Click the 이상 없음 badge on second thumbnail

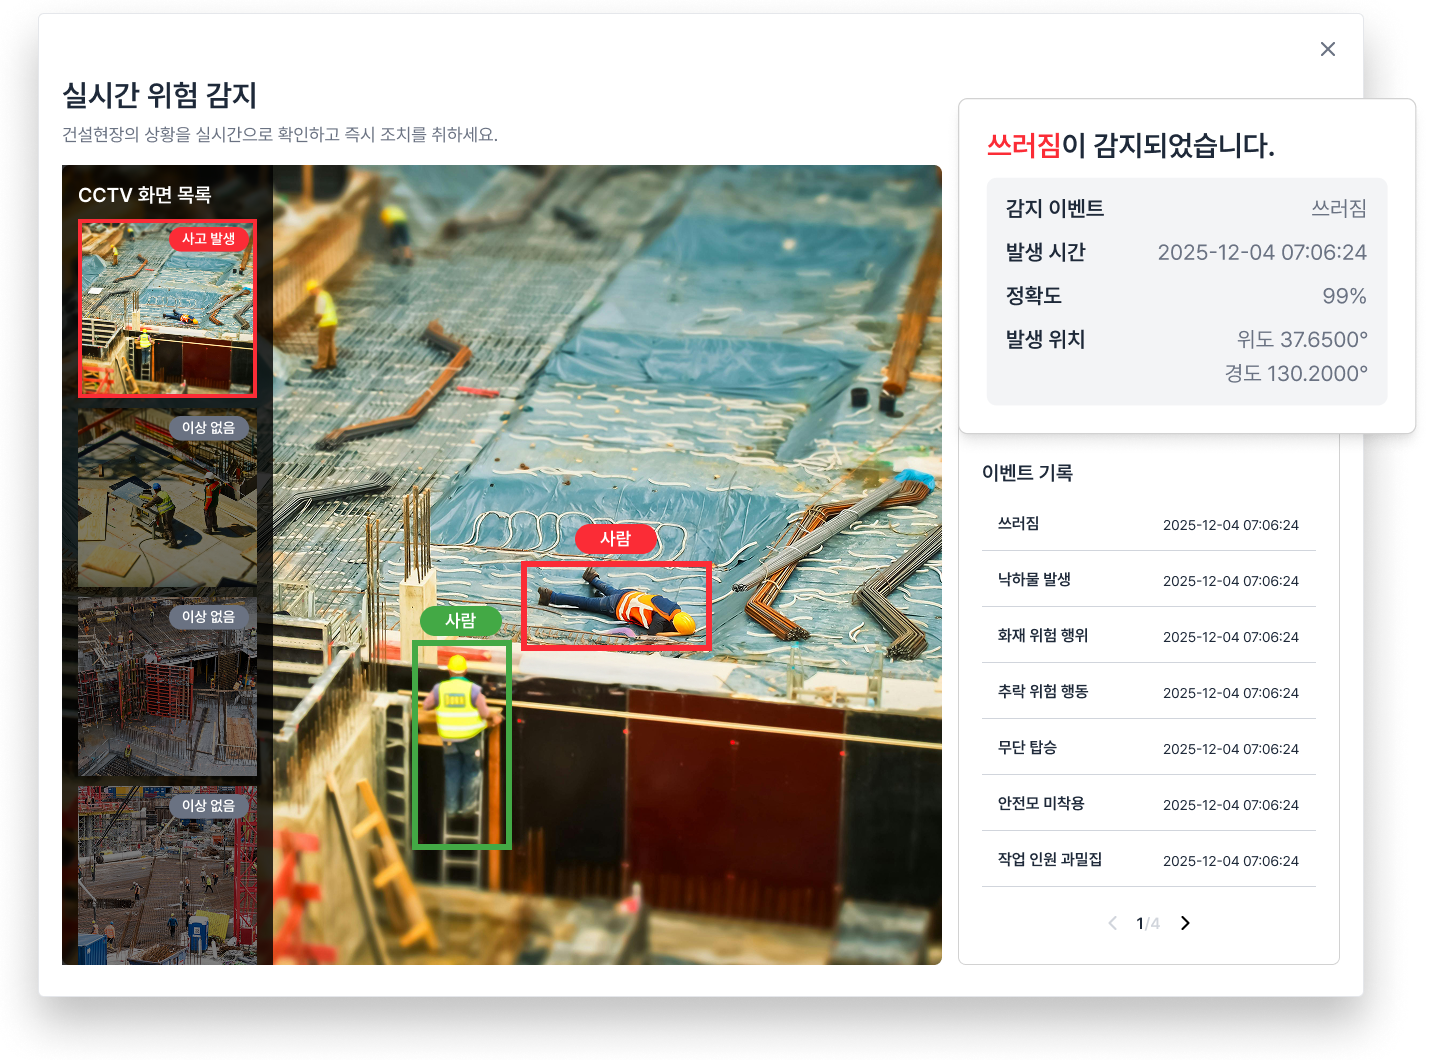208,428
